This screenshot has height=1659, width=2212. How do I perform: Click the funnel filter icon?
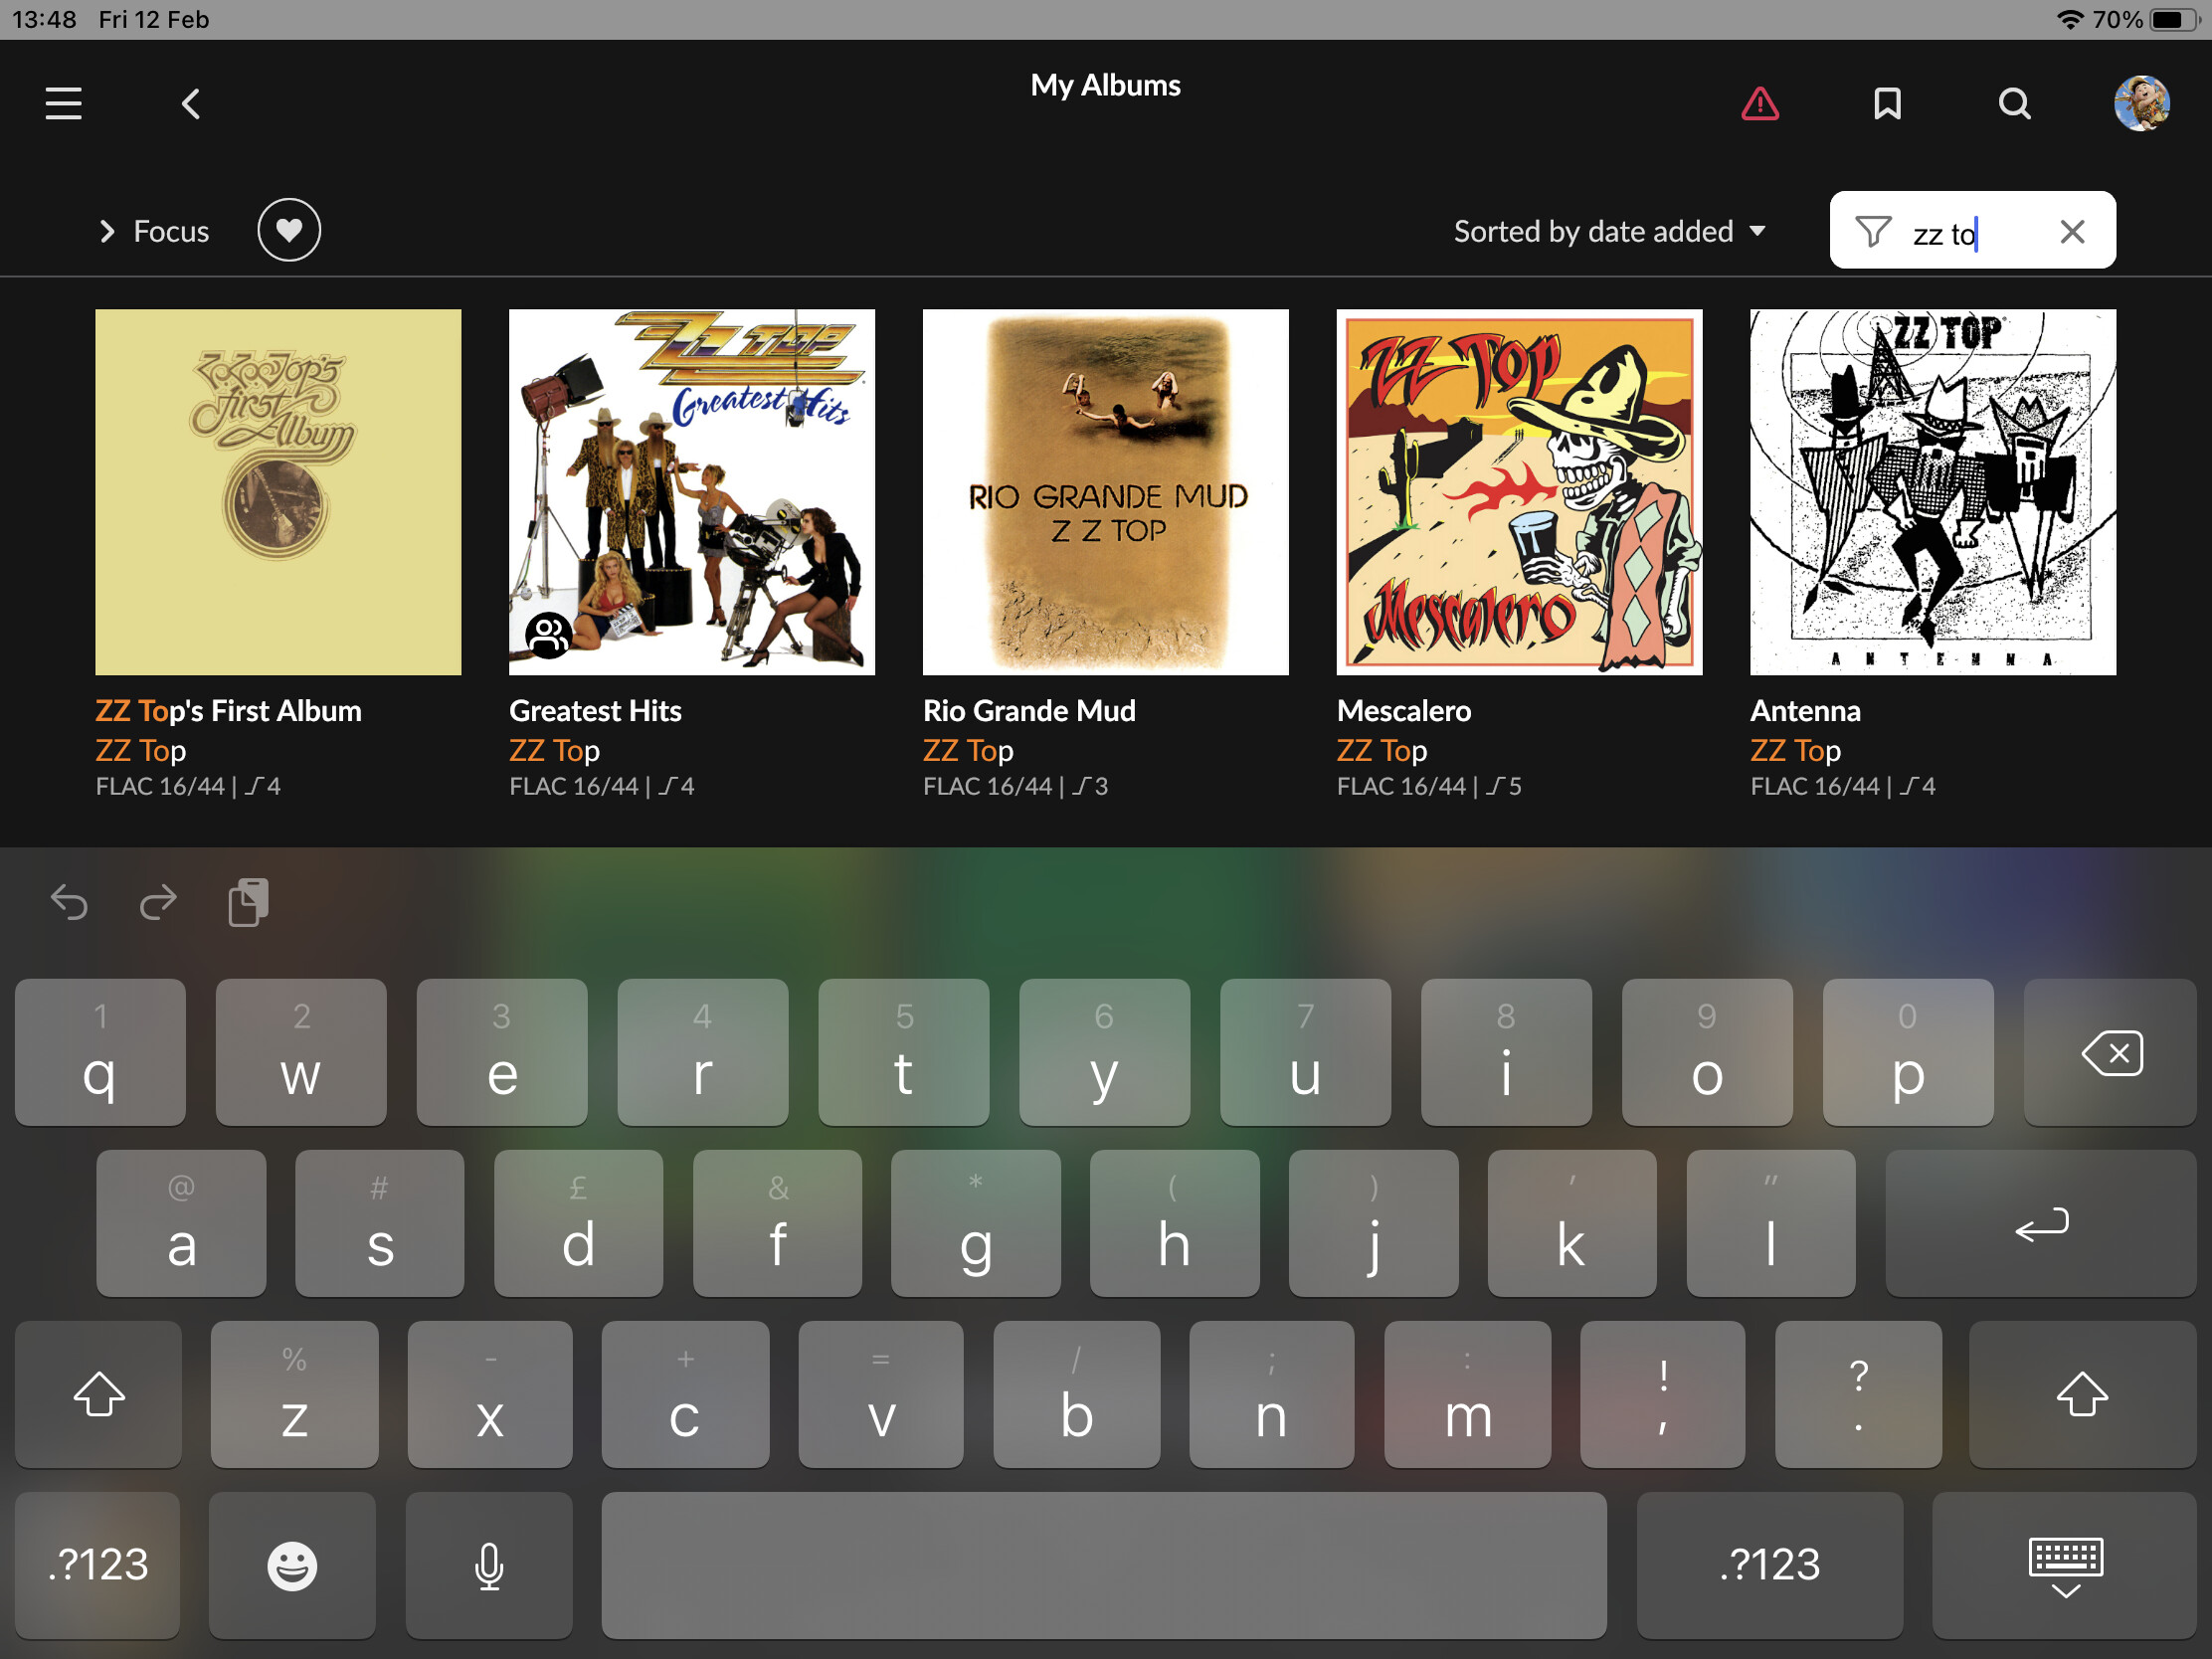[1872, 231]
